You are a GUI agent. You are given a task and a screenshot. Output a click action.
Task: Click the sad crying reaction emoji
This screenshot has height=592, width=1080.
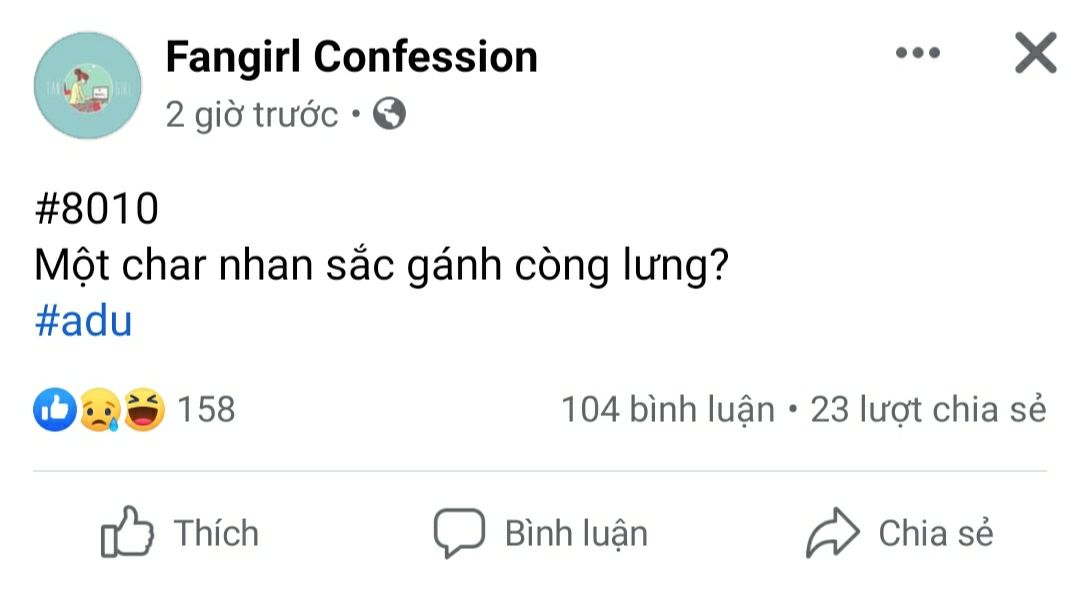[100, 410]
